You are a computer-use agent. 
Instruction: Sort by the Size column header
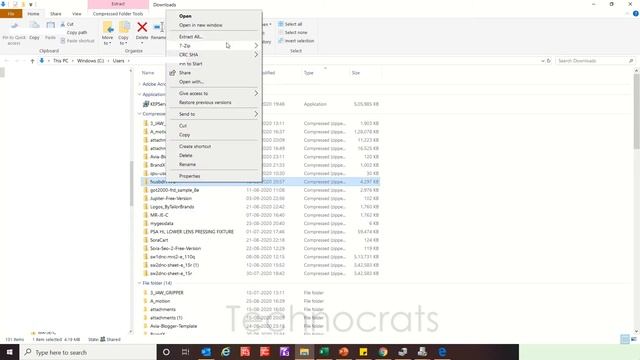356,73
